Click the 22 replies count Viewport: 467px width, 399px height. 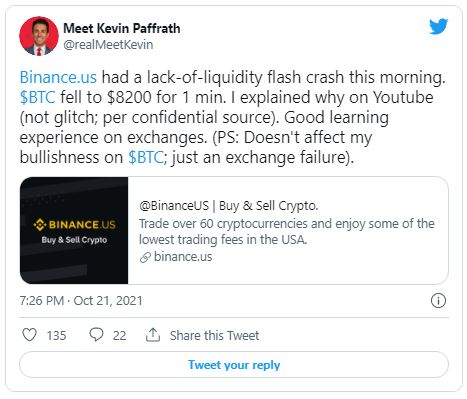tap(119, 335)
